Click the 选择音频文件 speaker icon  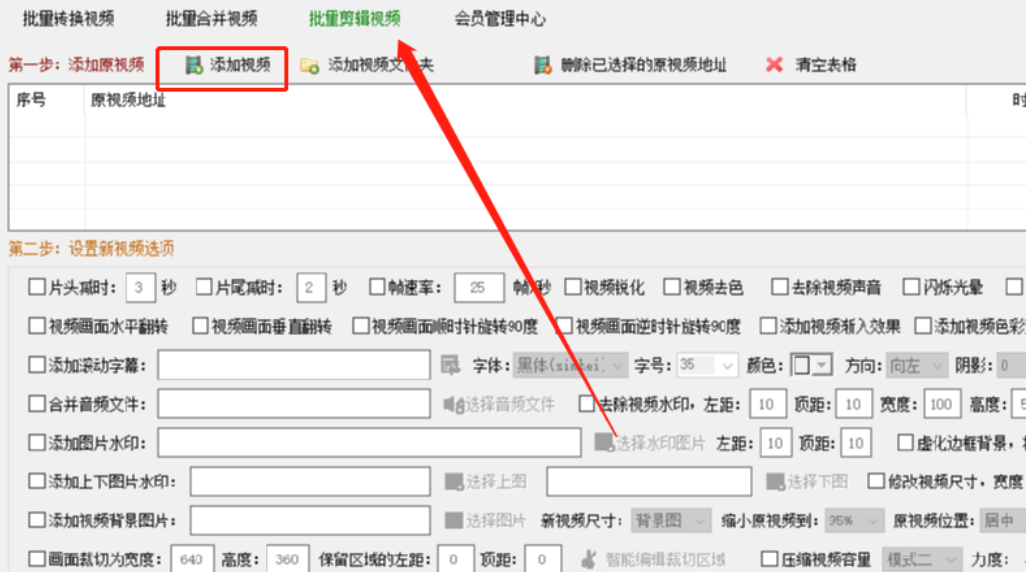(x=453, y=404)
